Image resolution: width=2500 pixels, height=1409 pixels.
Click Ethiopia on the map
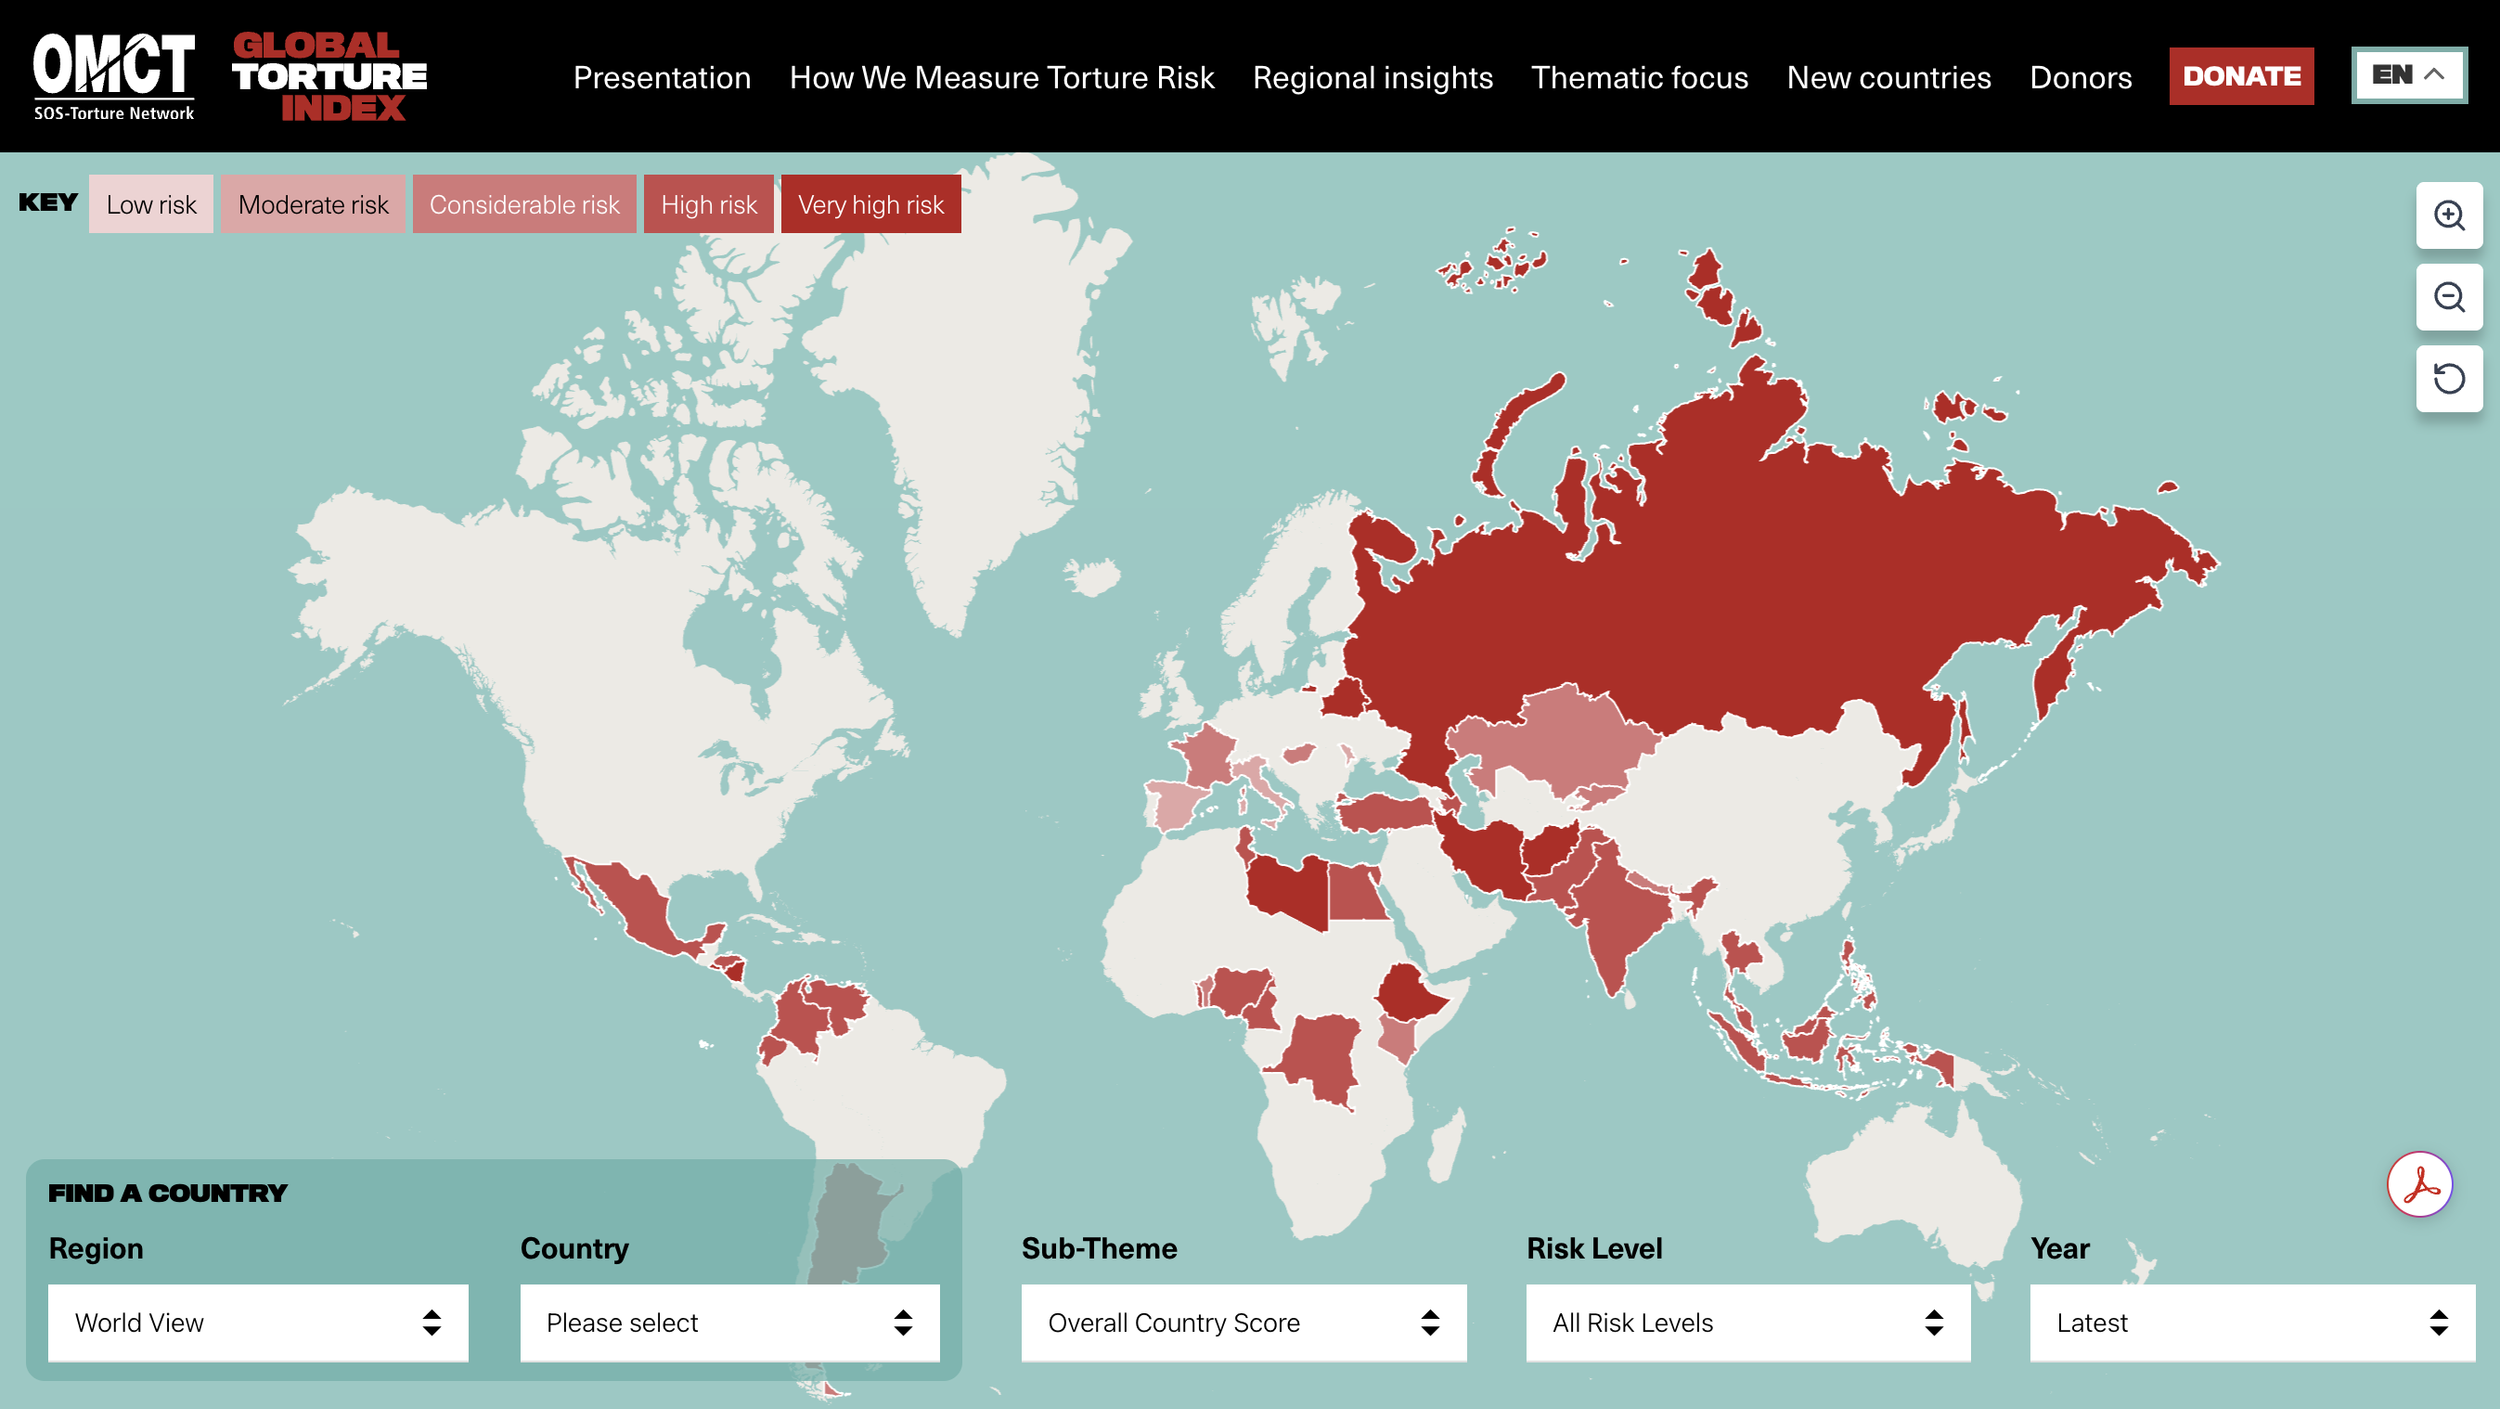click(1408, 995)
